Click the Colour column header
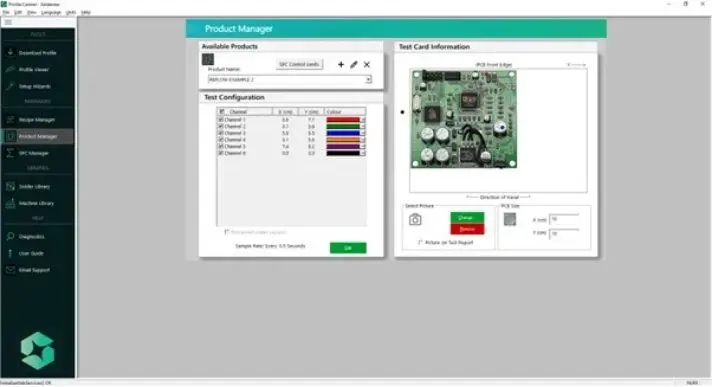The height and width of the screenshot is (387, 712). [x=345, y=112]
